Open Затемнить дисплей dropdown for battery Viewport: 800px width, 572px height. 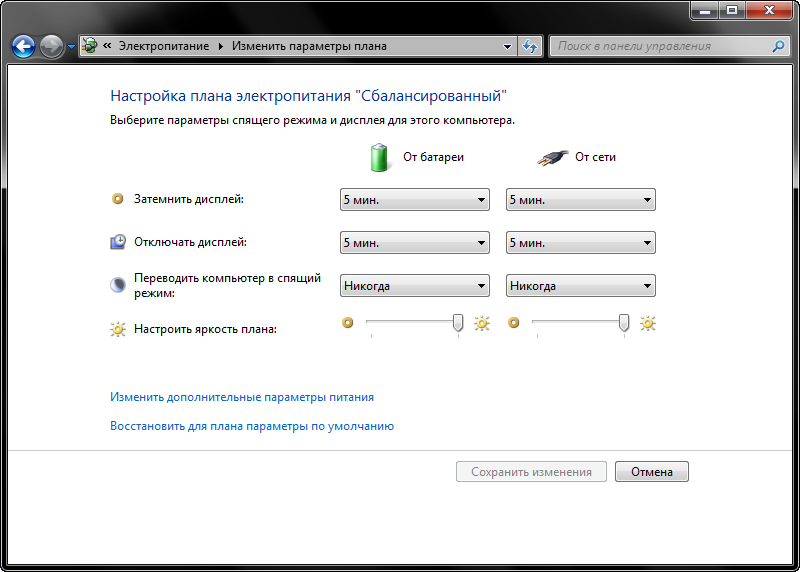(415, 200)
